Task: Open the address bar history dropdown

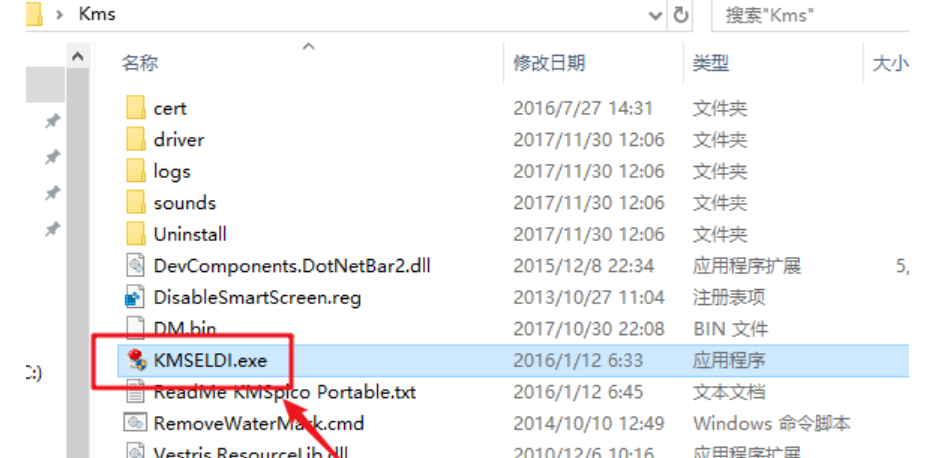Action: (x=656, y=16)
